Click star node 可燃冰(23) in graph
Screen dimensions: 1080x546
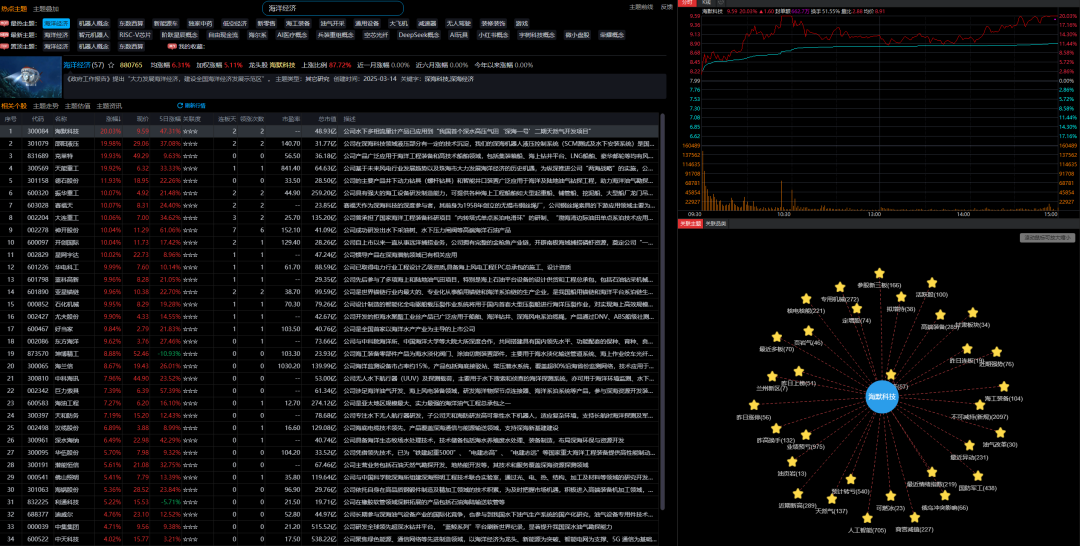click(x=890, y=496)
